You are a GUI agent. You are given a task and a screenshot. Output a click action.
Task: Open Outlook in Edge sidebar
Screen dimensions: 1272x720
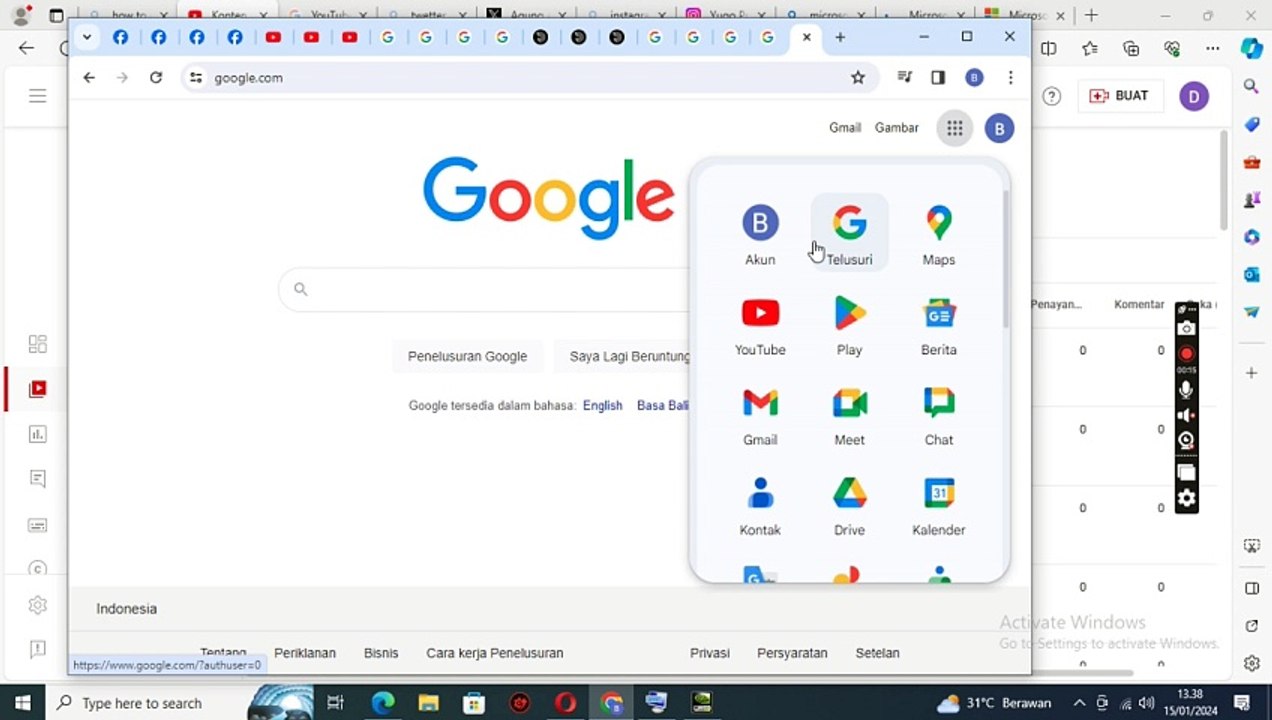point(1251,274)
